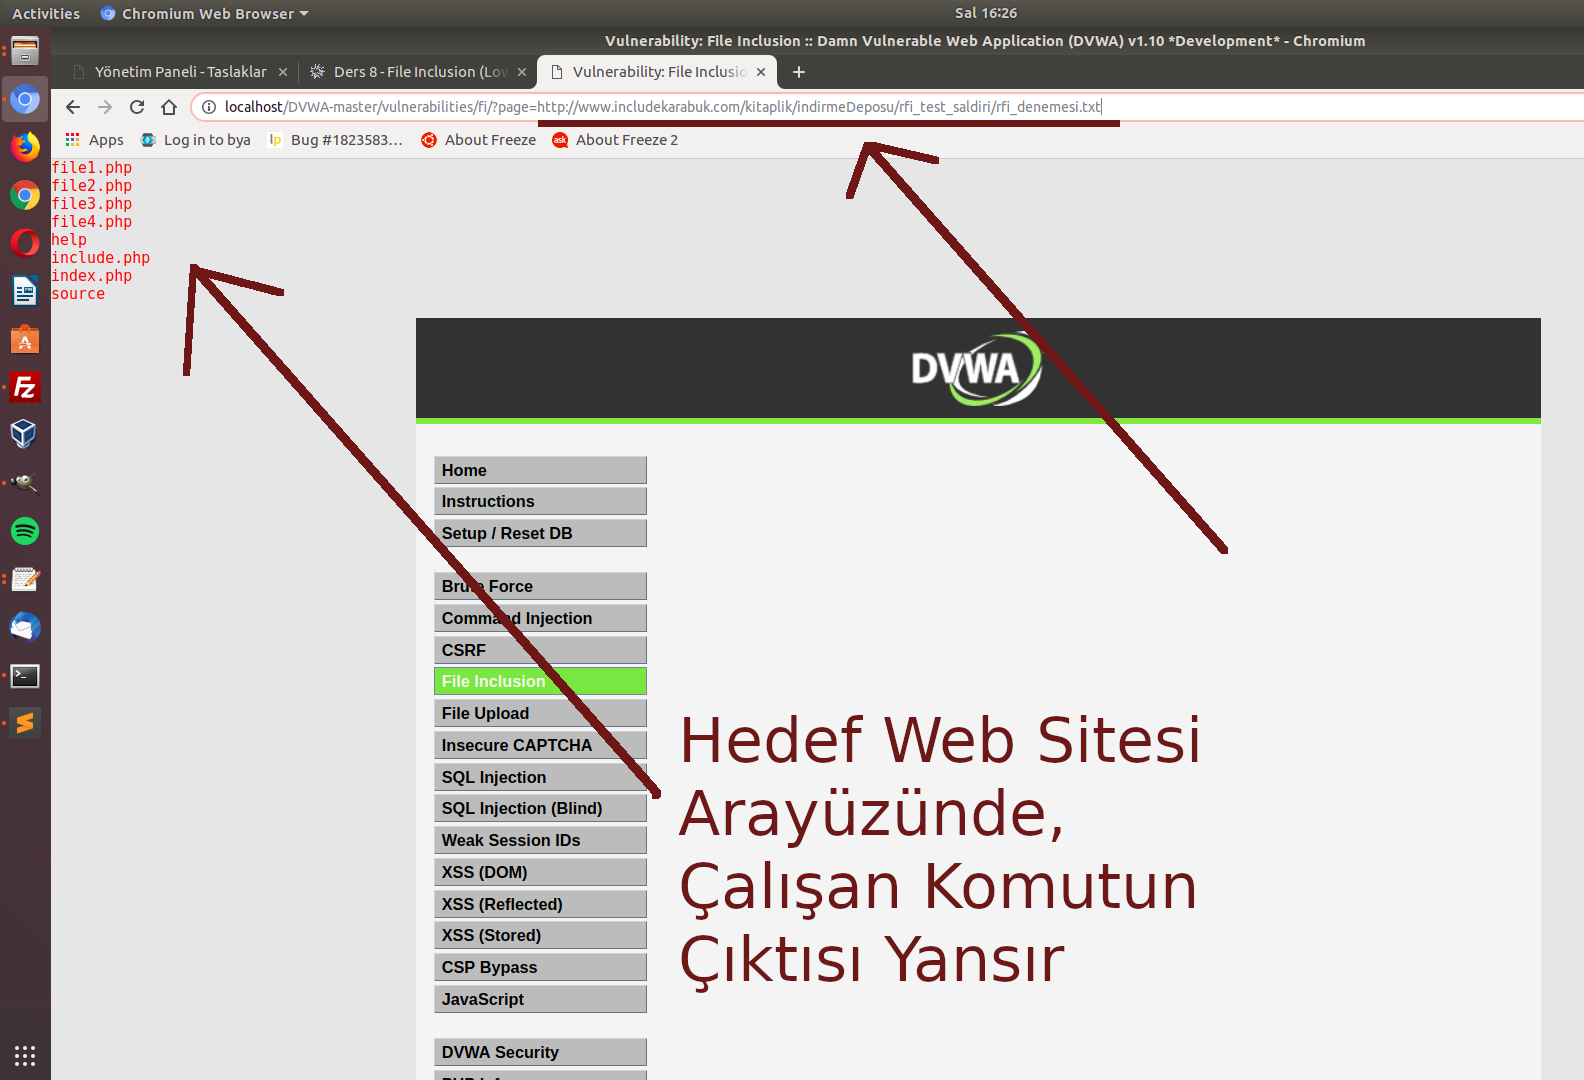This screenshot has width=1584, height=1080.
Task: Launch Google Chrome from the dock
Action: click(25, 195)
